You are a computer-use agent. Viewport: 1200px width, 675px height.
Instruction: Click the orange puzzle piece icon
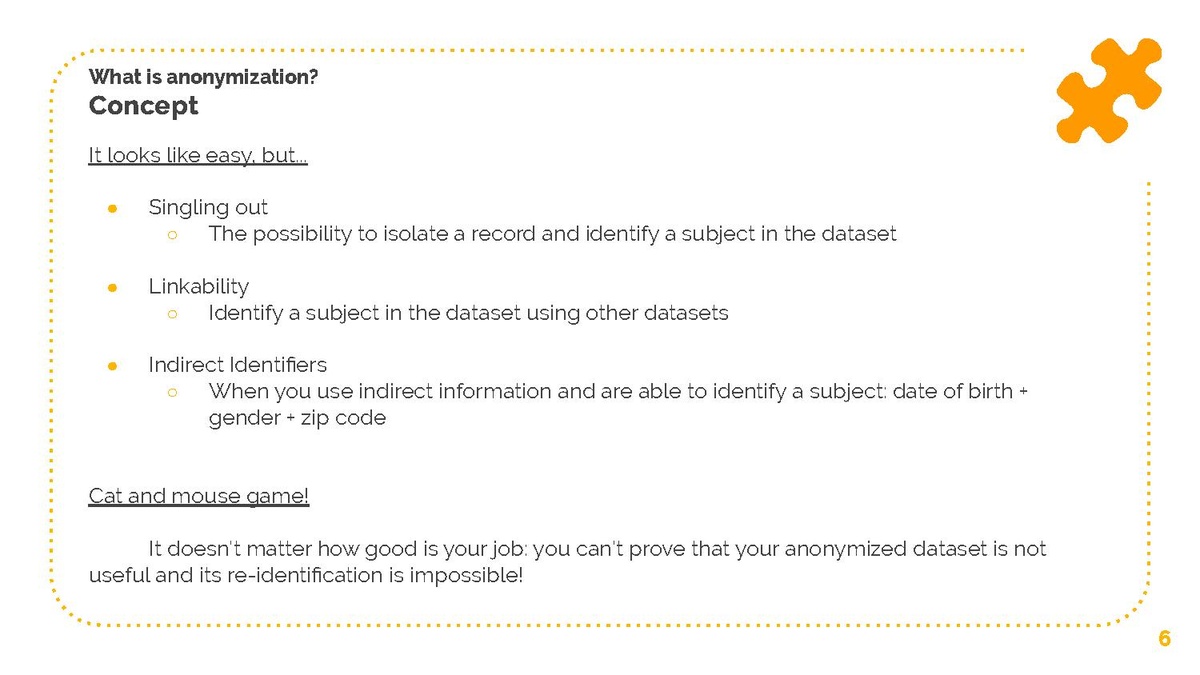click(x=1109, y=89)
